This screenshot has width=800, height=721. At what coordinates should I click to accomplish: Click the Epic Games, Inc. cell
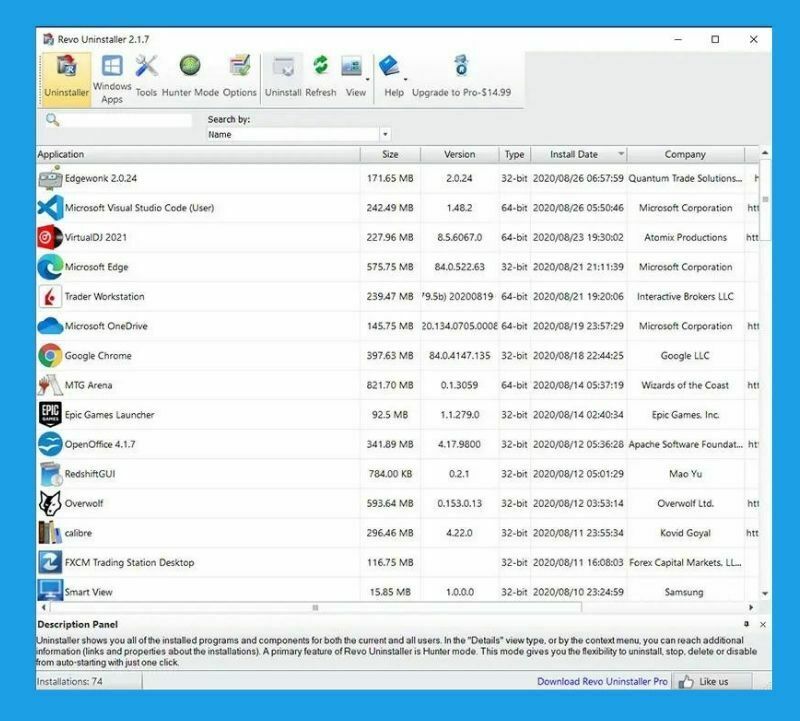[x=685, y=415]
